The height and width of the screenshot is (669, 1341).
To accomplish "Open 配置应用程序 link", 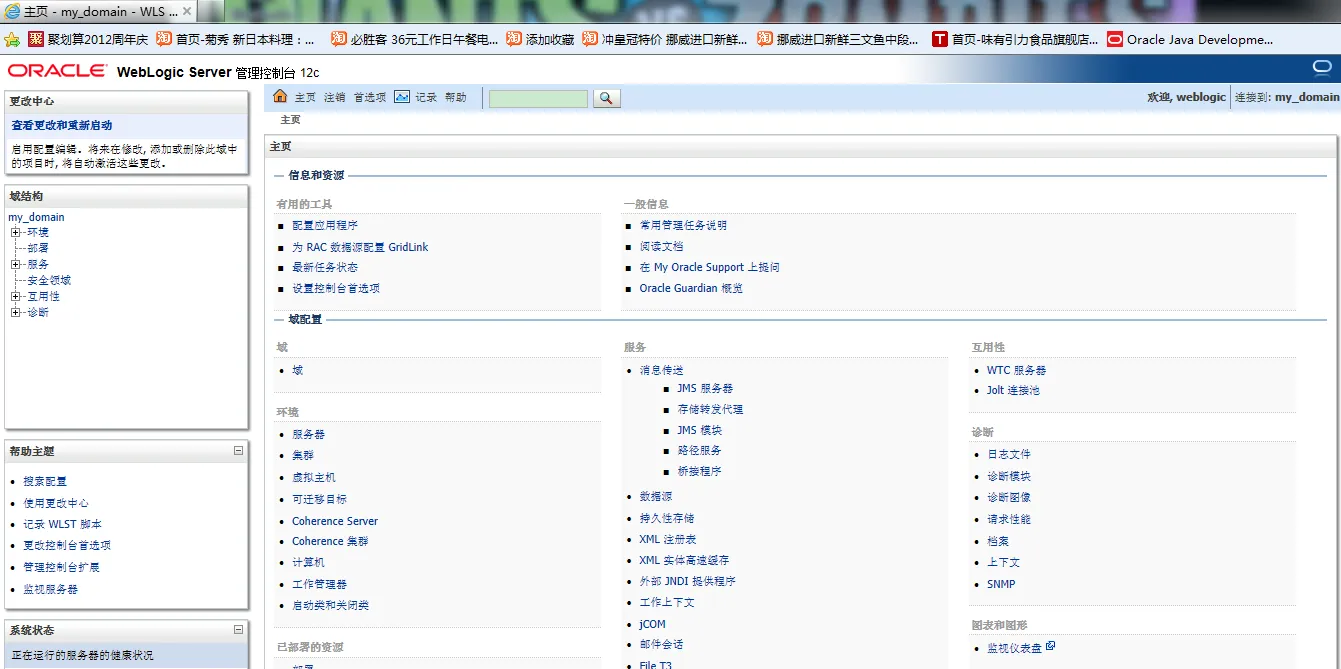I will coord(325,226).
